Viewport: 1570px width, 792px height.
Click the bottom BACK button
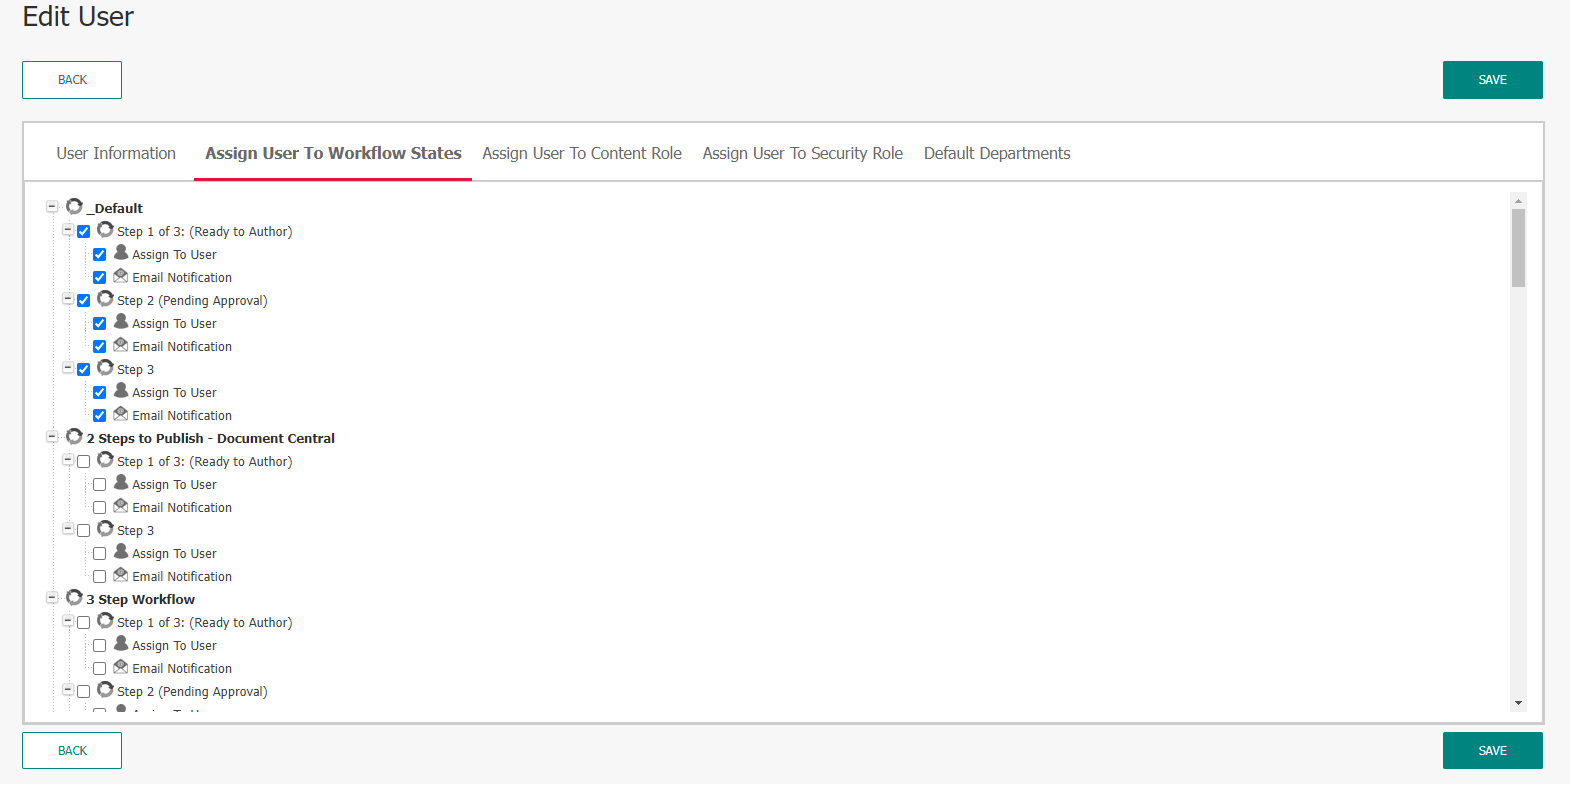pos(72,751)
